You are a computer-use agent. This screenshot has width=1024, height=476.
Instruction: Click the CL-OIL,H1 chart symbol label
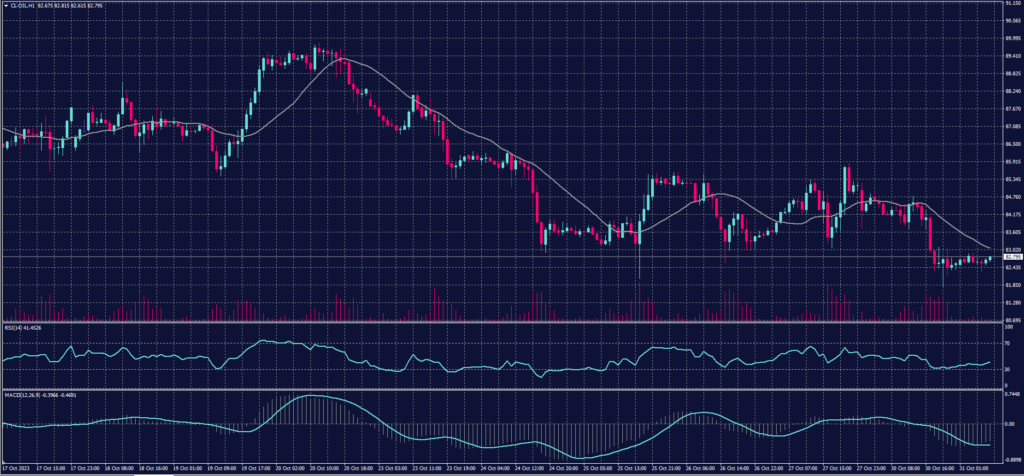click(24, 5)
